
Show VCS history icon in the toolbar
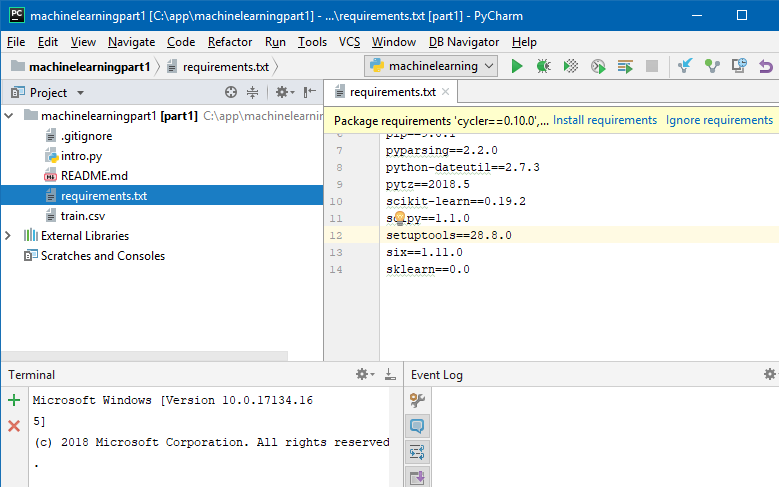coord(739,66)
